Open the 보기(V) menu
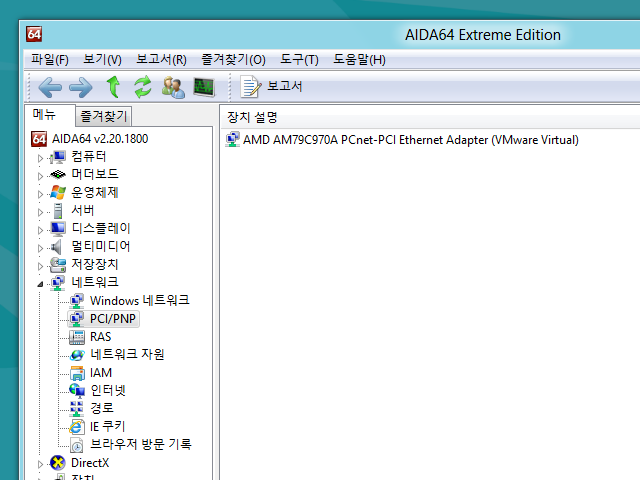 point(102,60)
